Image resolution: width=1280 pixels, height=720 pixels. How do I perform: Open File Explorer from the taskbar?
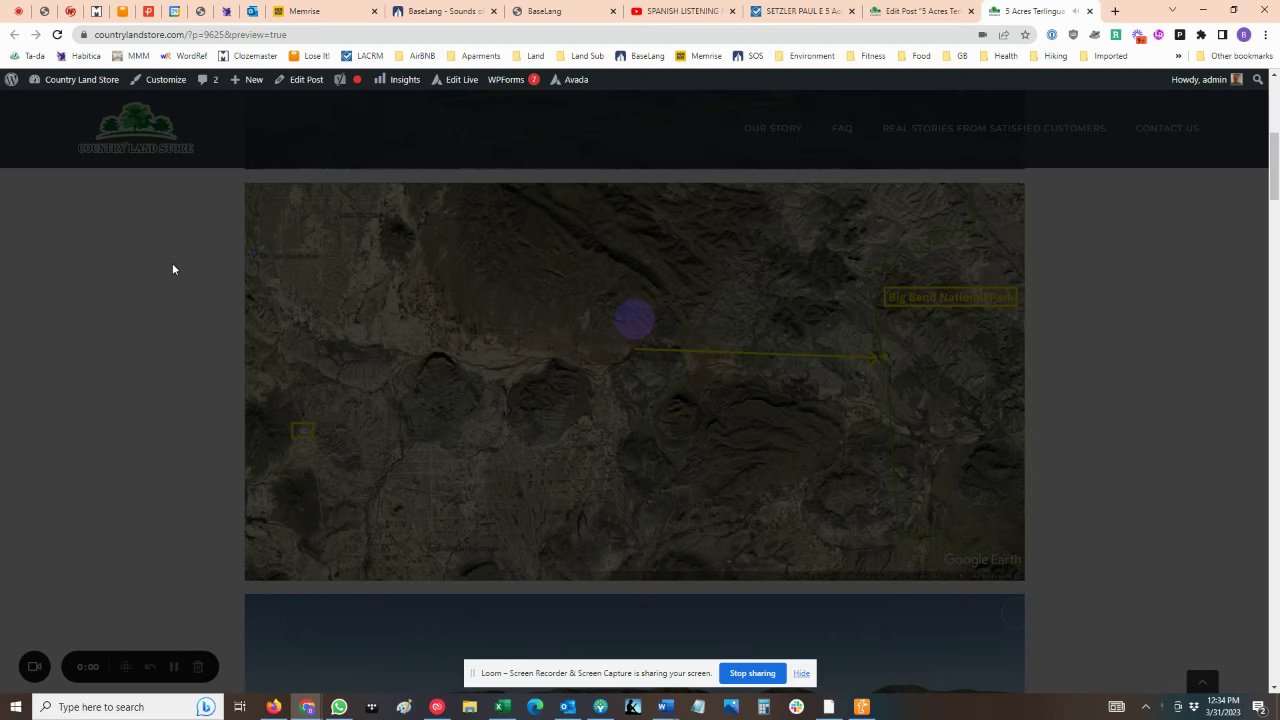pos(469,707)
